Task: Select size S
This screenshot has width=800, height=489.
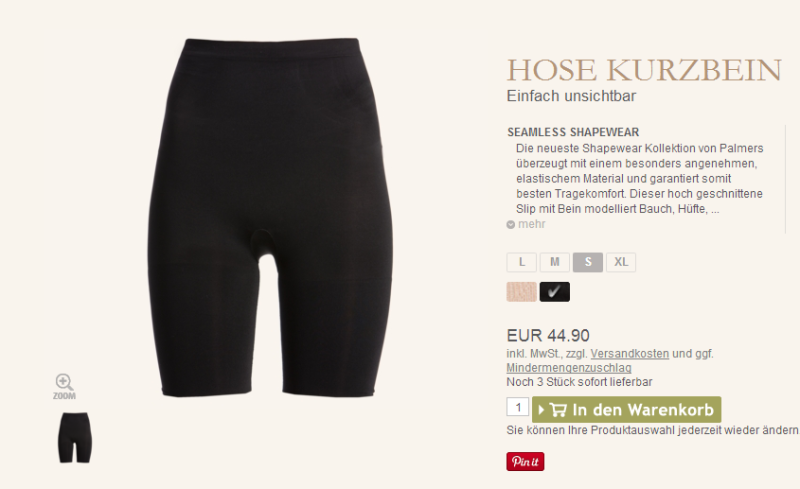Action: coord(588,262)
